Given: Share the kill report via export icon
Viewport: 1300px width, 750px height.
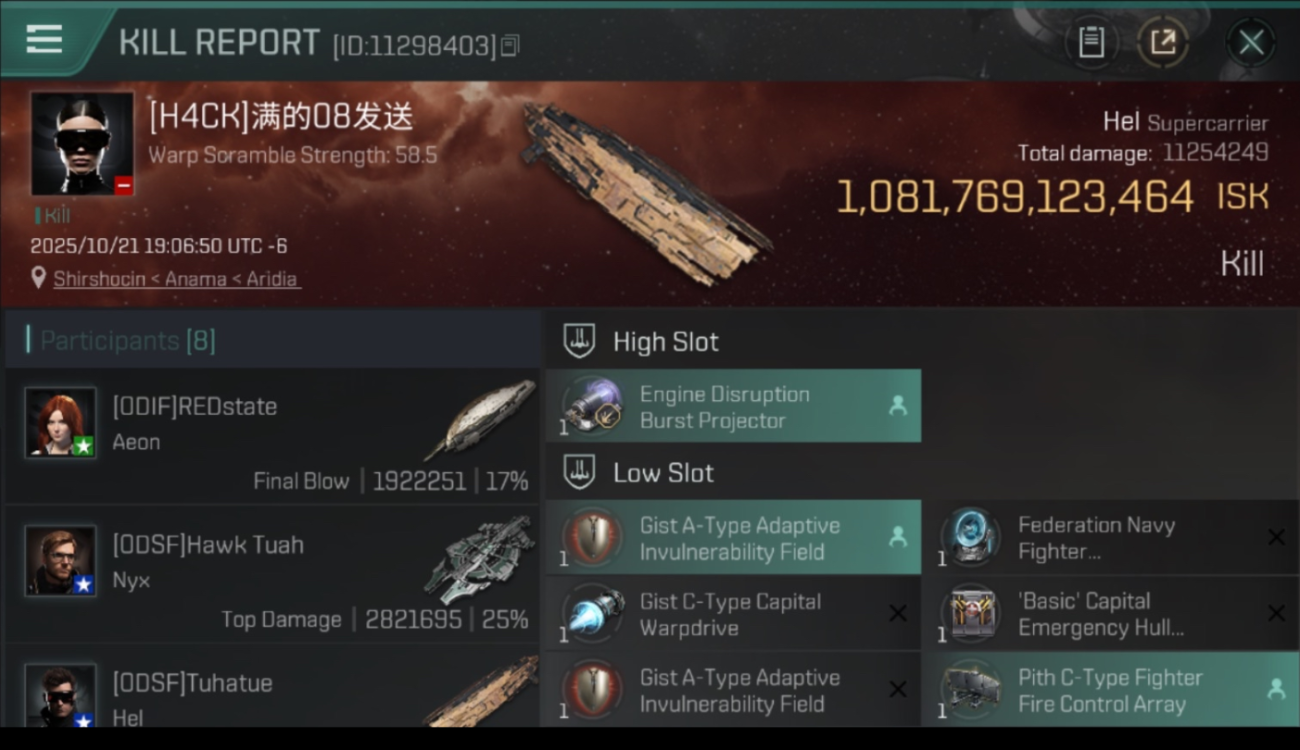Looking at the screenshot, I should (x=1162, y=42).
